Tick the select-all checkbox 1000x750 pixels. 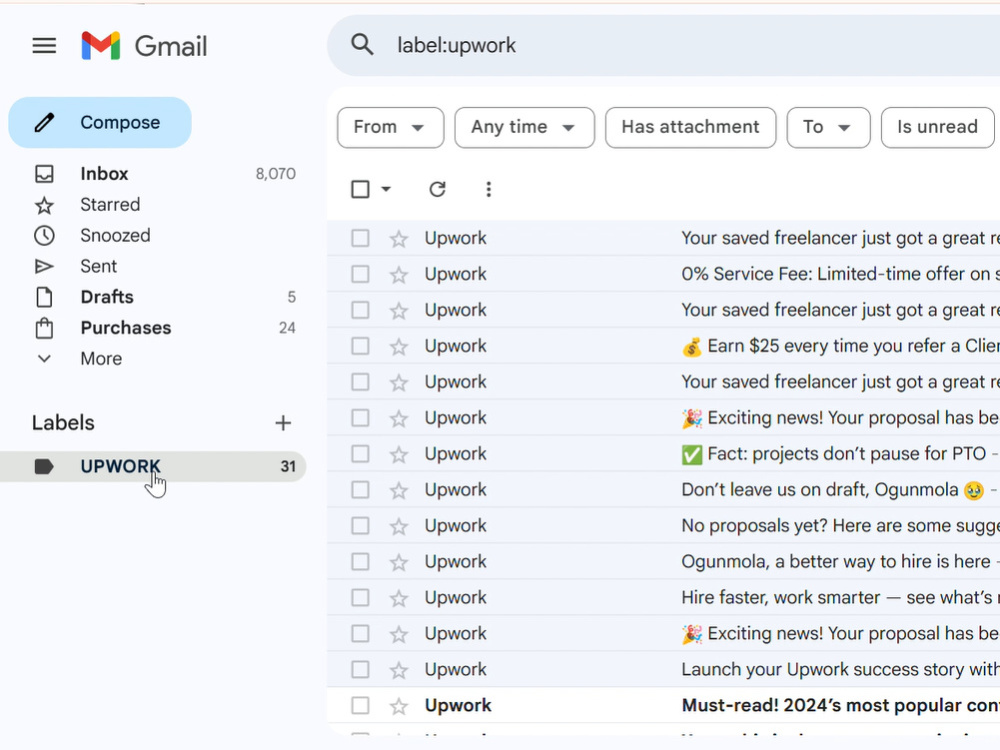pos(360,189)
